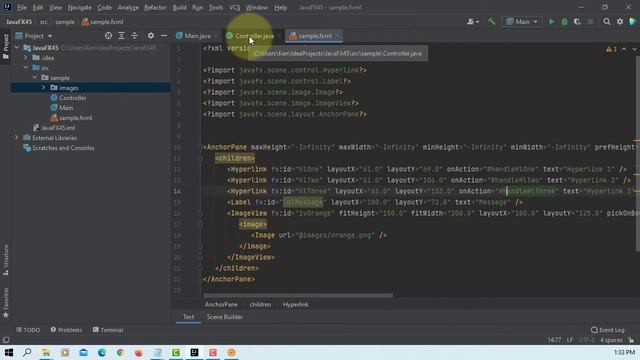Switch to the Scene Builder bottom tab

coord(224,317)
